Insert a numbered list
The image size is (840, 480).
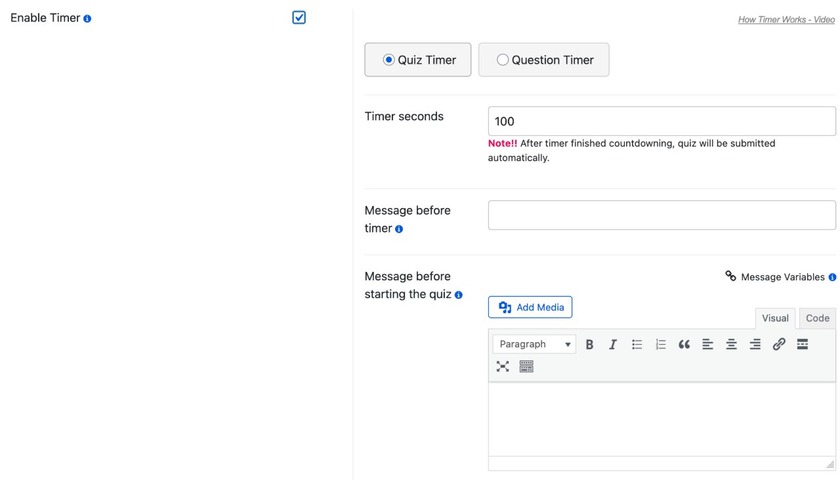pyautogui.click(x=661, y=344)
